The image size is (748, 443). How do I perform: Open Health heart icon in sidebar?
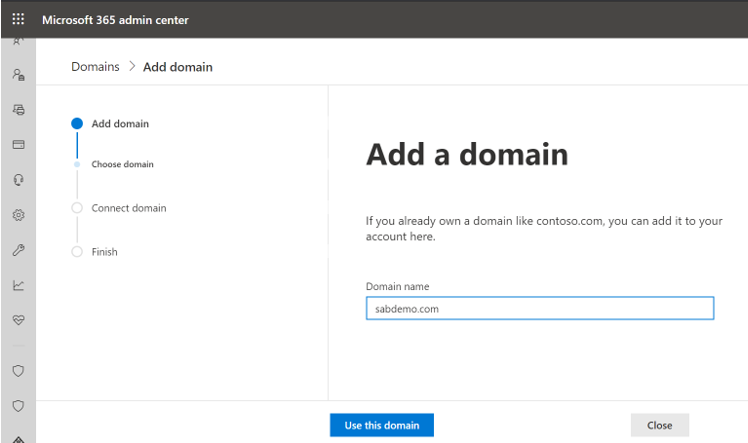pos(18,320)
